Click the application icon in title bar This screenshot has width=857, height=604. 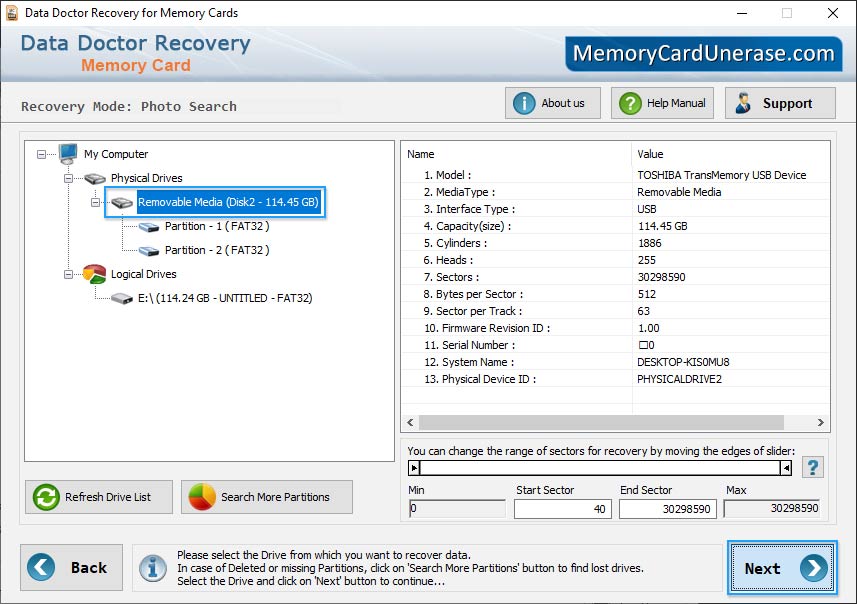(11, 13)
